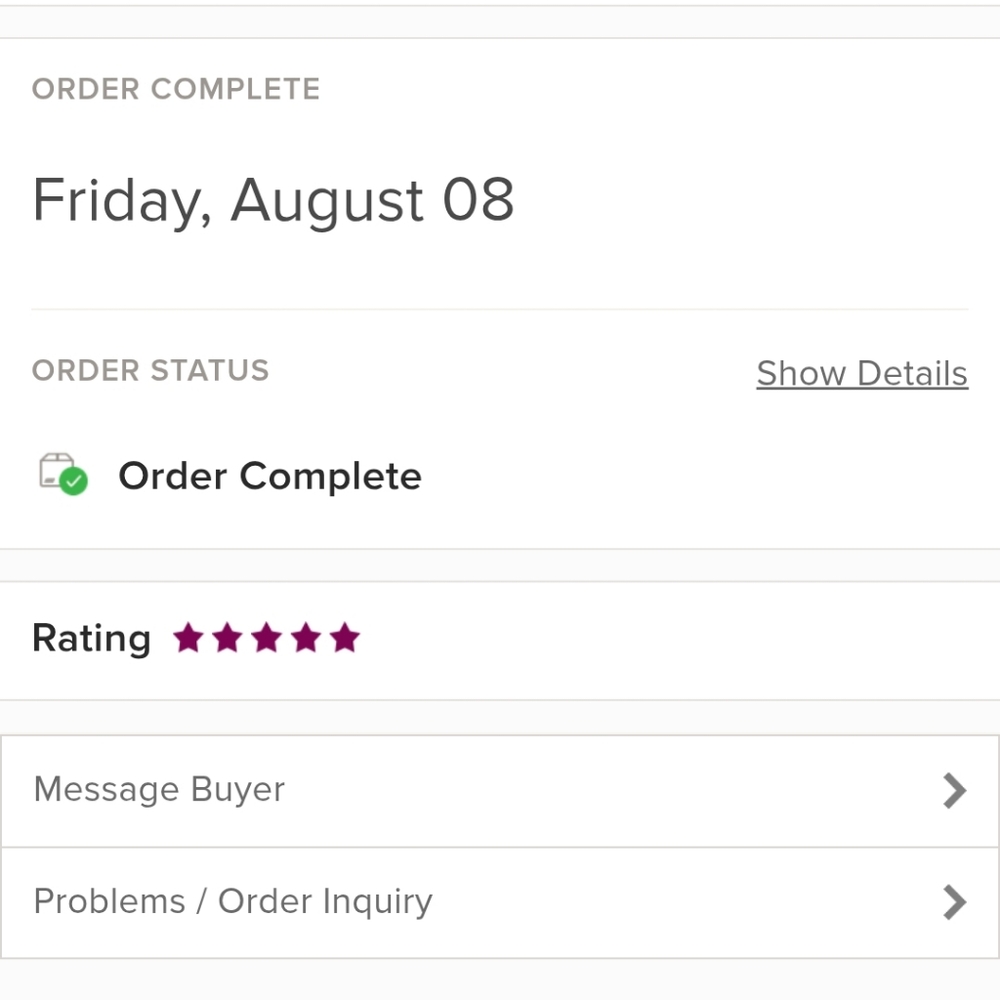Screen dimensions: 1000x1000
Task: Click the ORDER STATUS heading
Action: [151, 371]
